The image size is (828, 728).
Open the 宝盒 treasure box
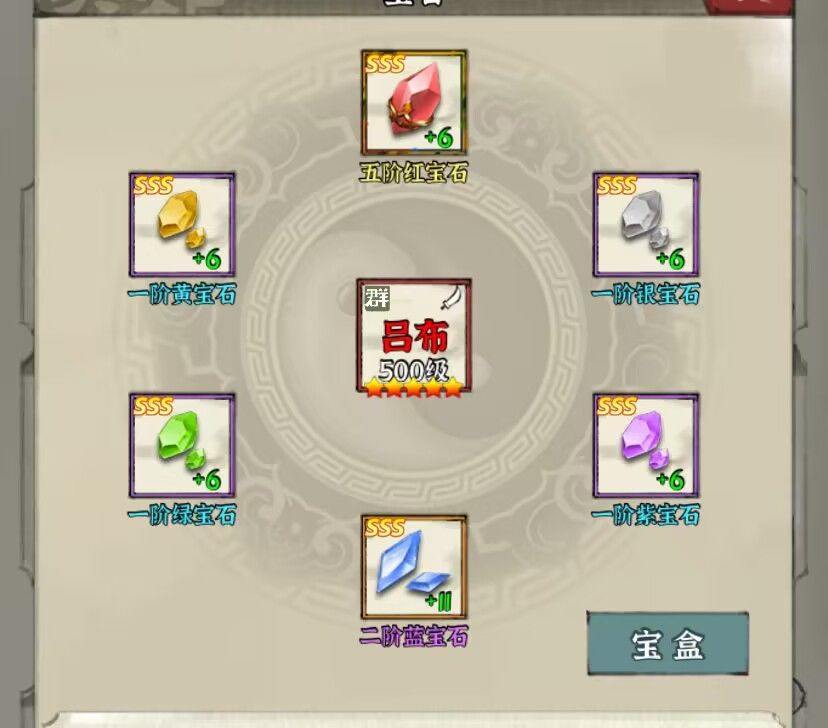[x=667, y=644]
